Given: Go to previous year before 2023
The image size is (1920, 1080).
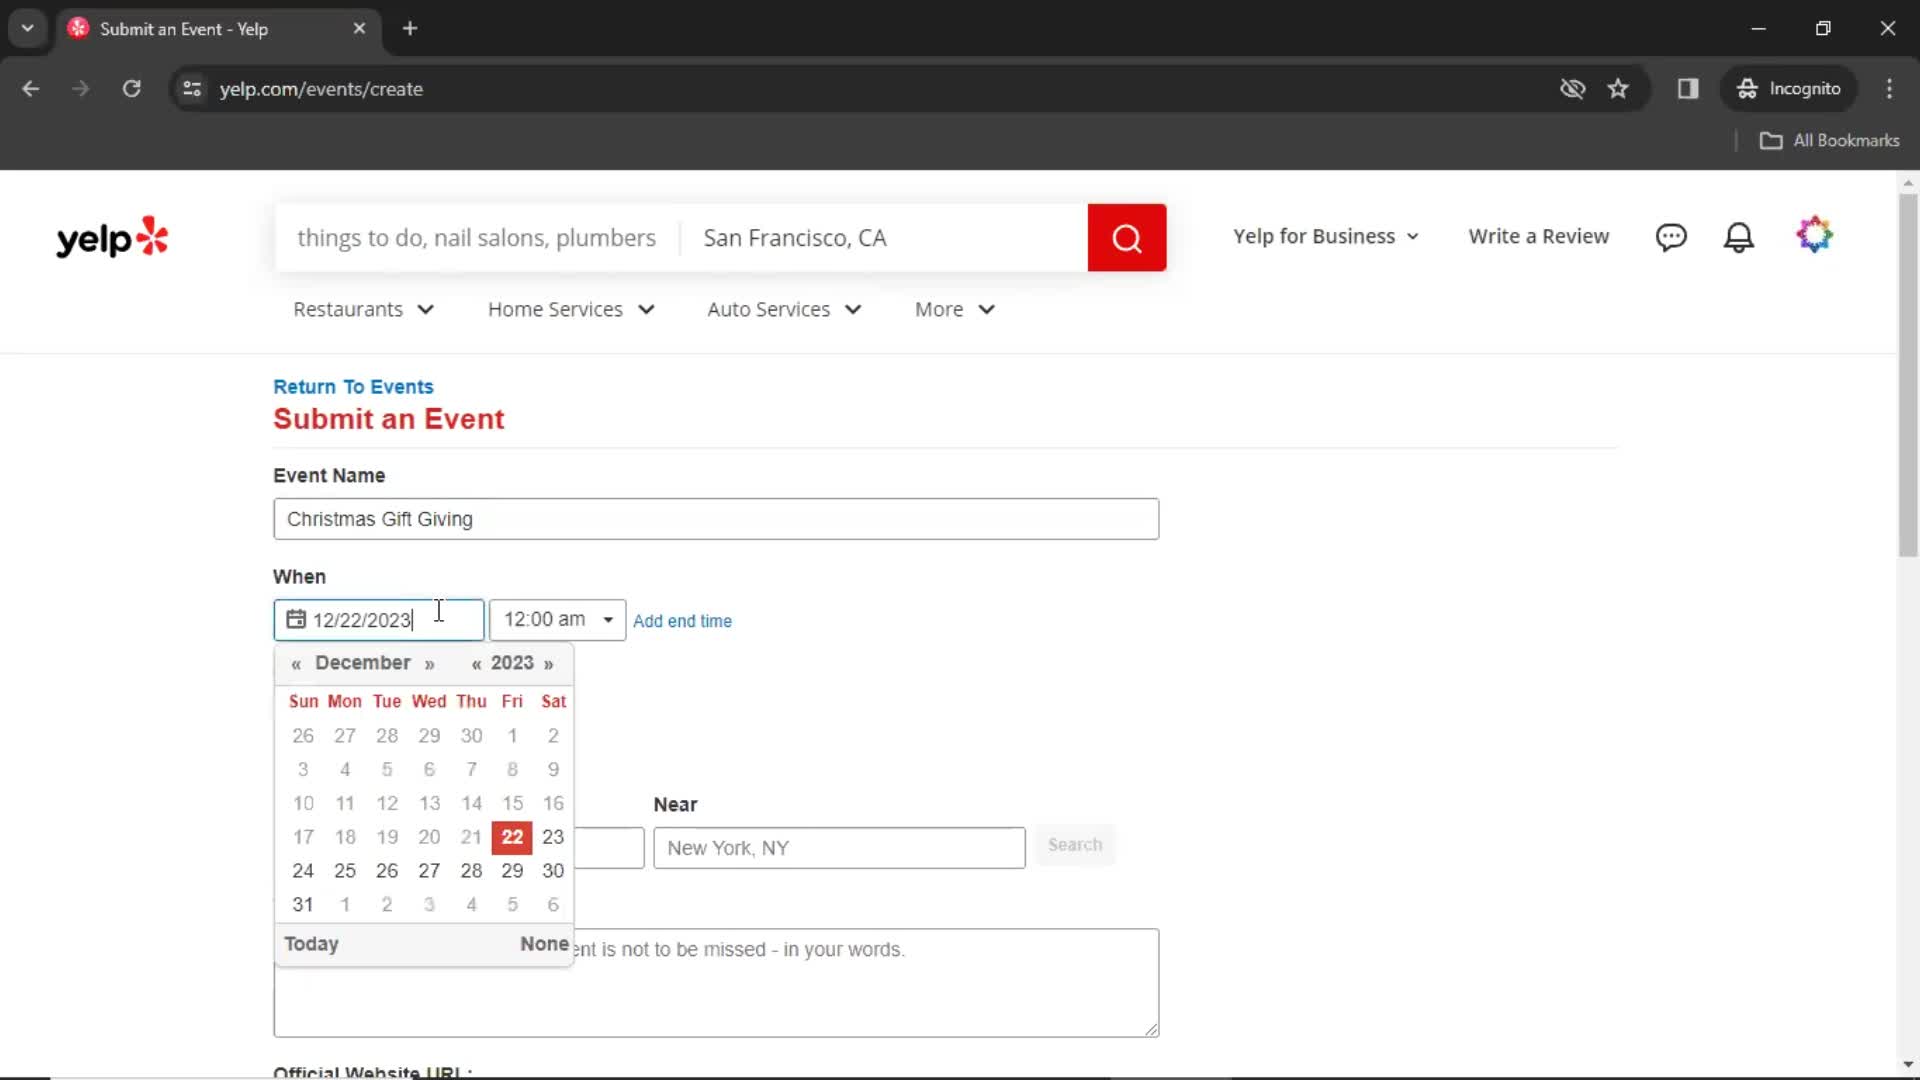Looking at the screenshot, I should [x=476, y=665].
